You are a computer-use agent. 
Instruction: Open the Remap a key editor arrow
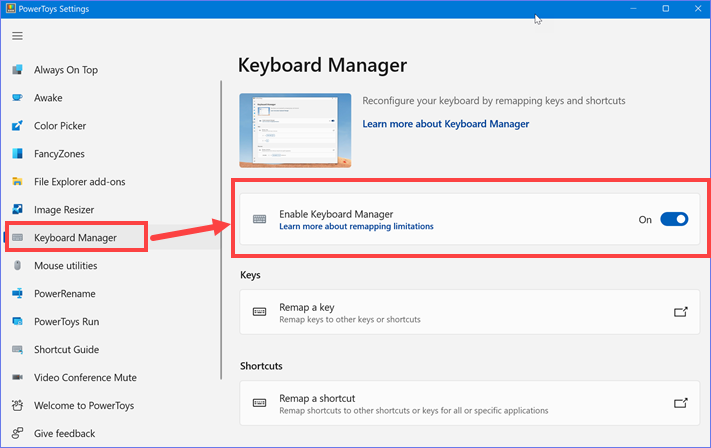[x=680, y=312]
